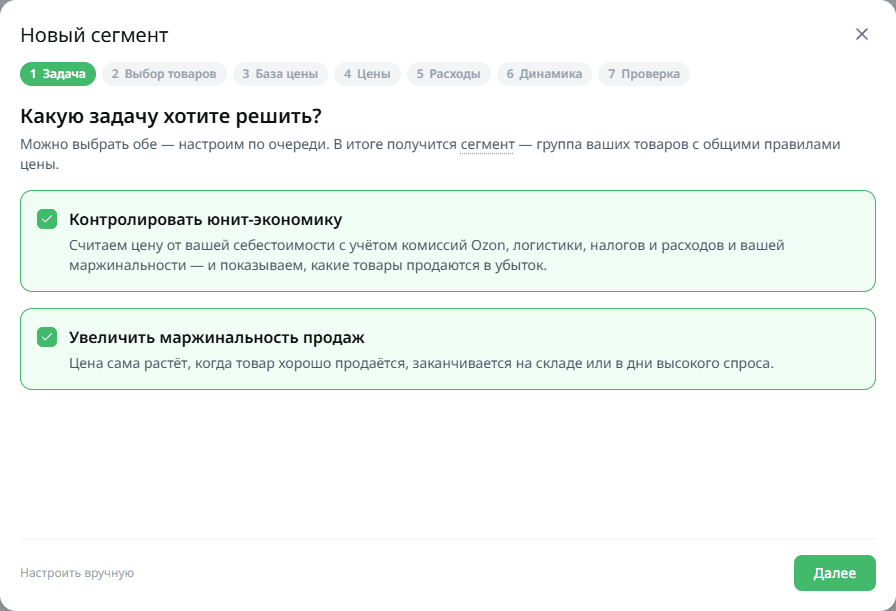Switch to step 5 Расходы
Screen dimensions: 896x611
click(x=449, y=74)
